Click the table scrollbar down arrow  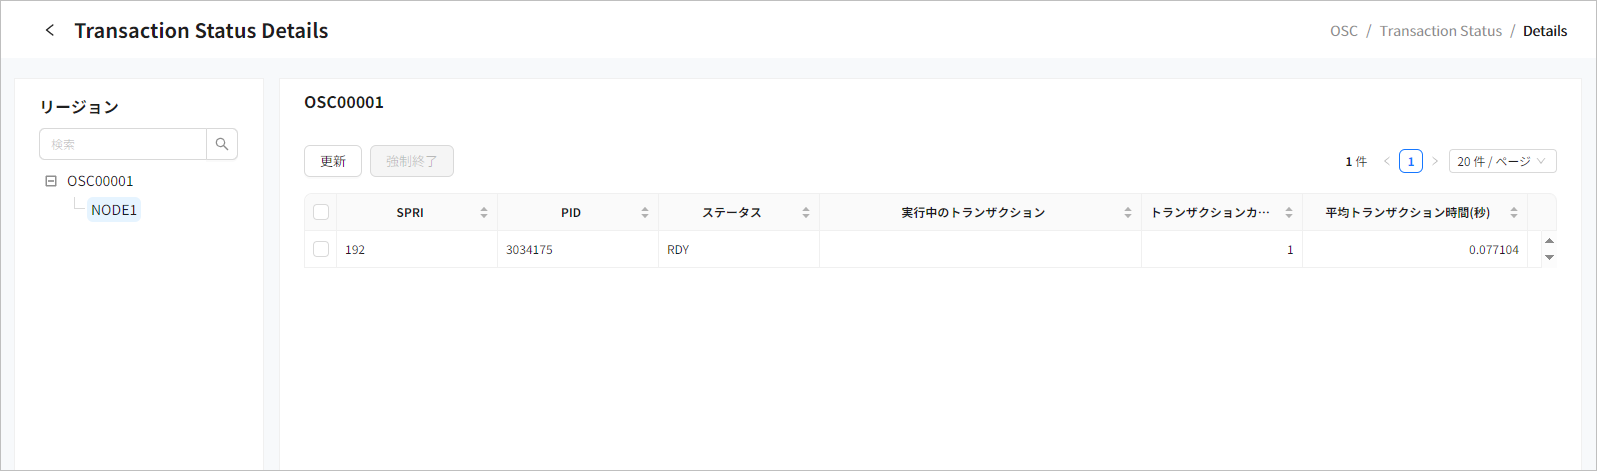click(1549, 258)
